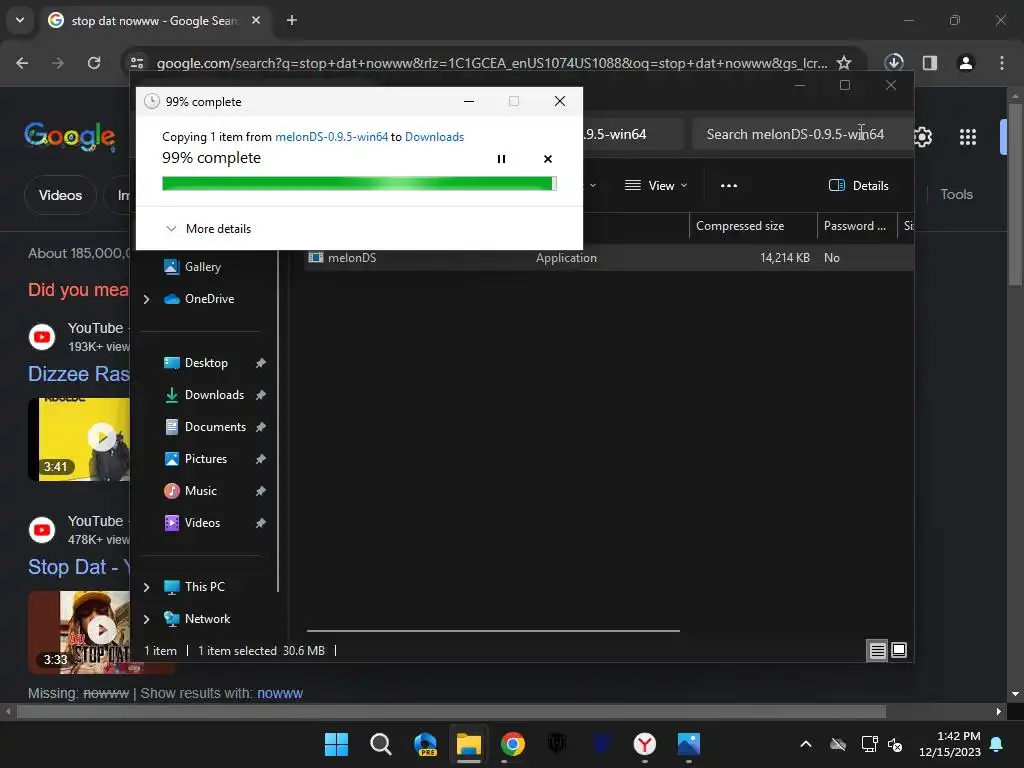Expand the This PC tree node

pyautogui.click(x=146, y=587)
